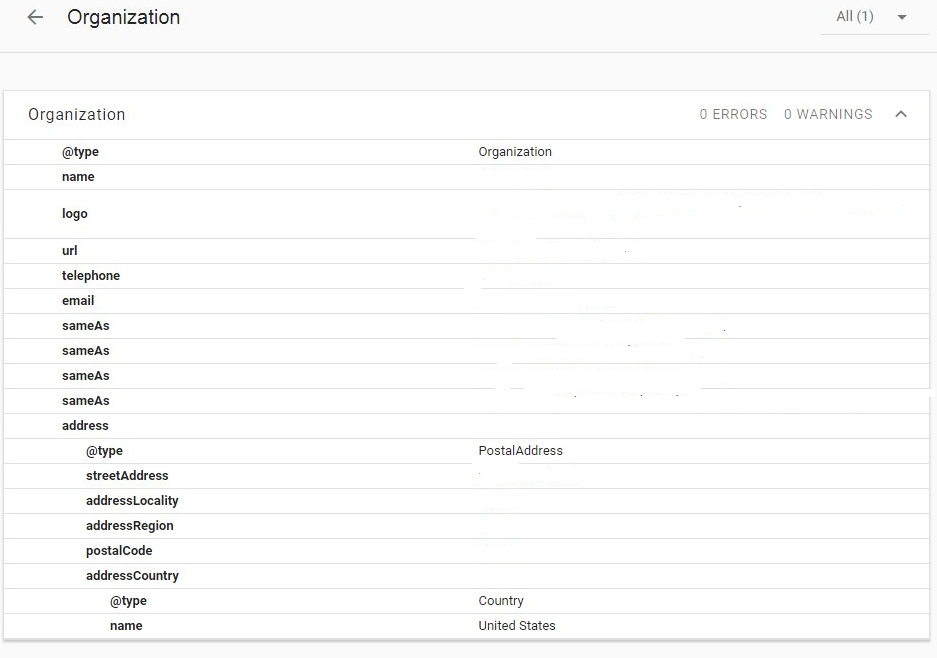Image resolution: width=937 pixels, height=658 pixels.
Task: Click the "Country" type value
Action: (x=501, y=601)
